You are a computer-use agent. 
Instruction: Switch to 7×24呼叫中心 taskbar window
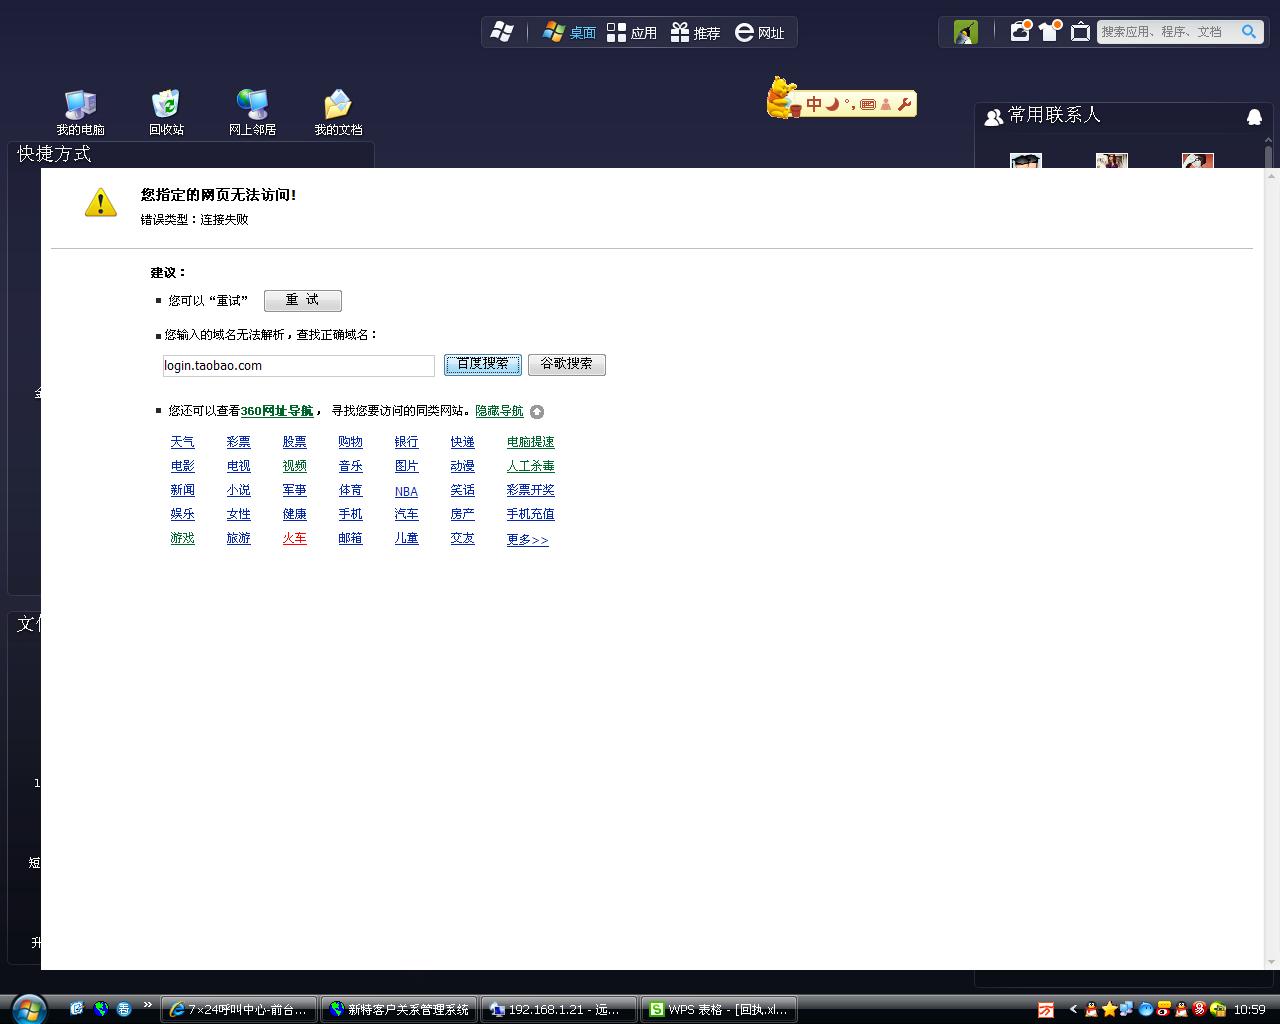[239, 1009]
